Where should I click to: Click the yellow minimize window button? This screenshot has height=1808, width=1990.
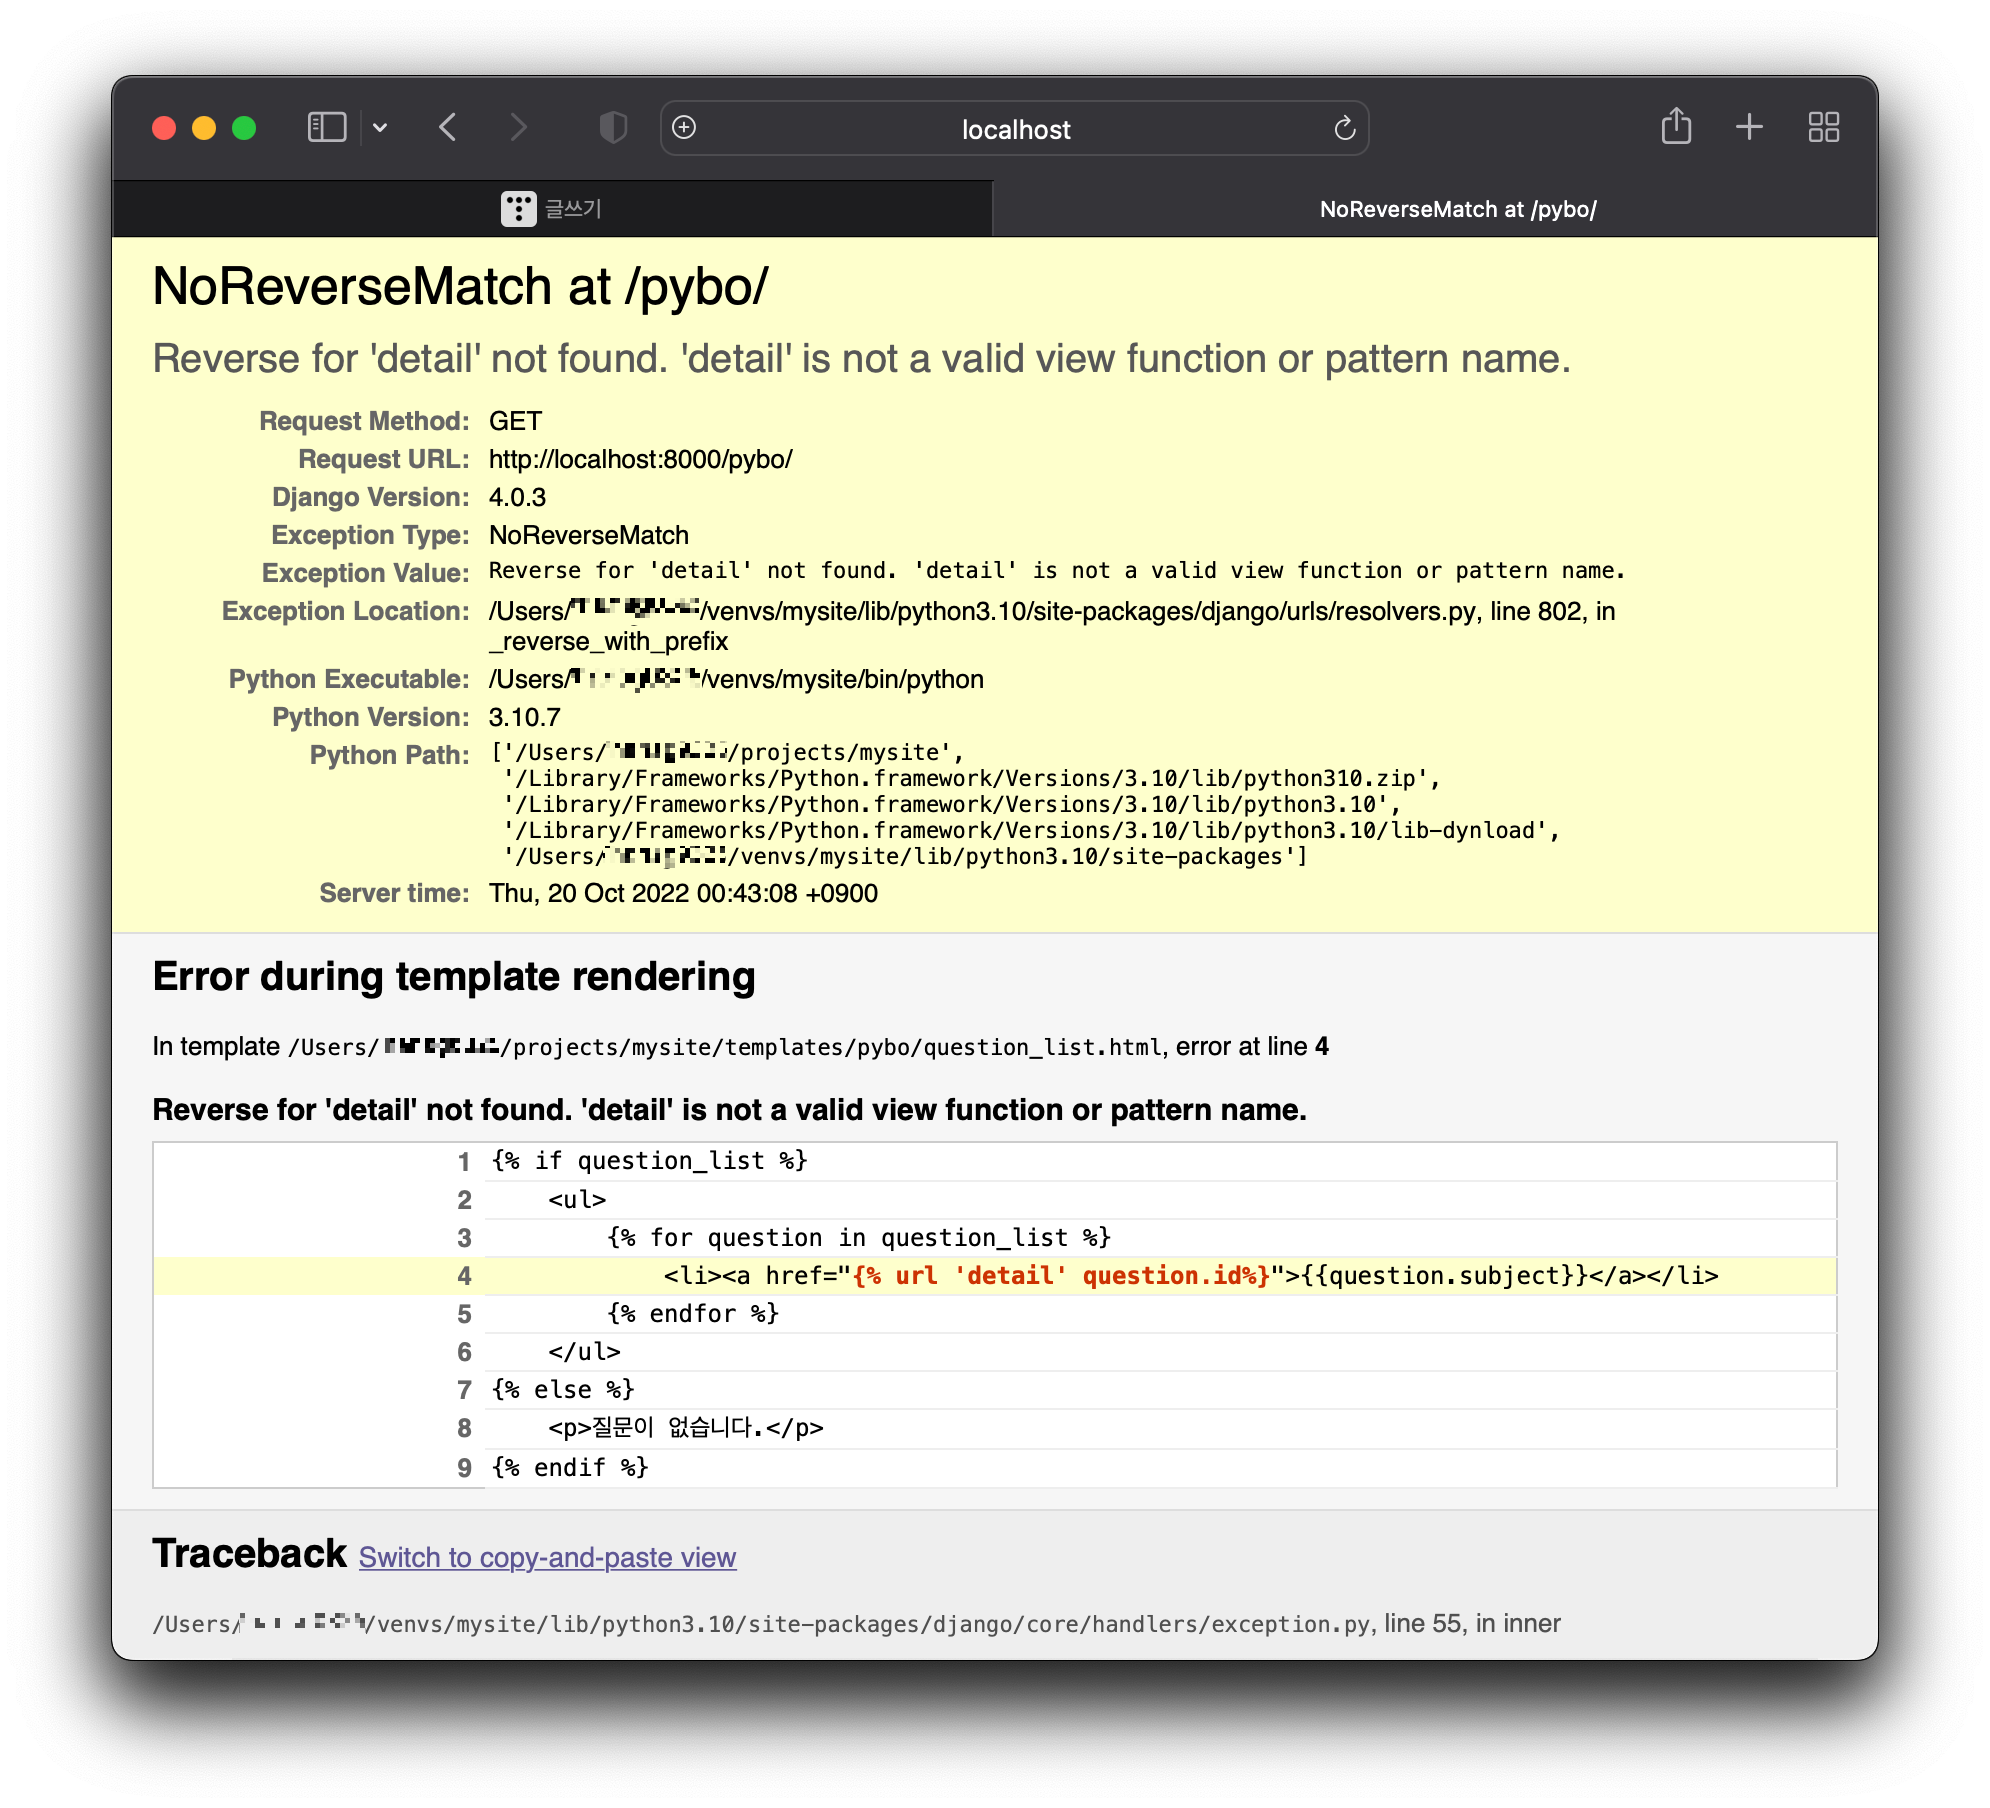click(204, 128)
